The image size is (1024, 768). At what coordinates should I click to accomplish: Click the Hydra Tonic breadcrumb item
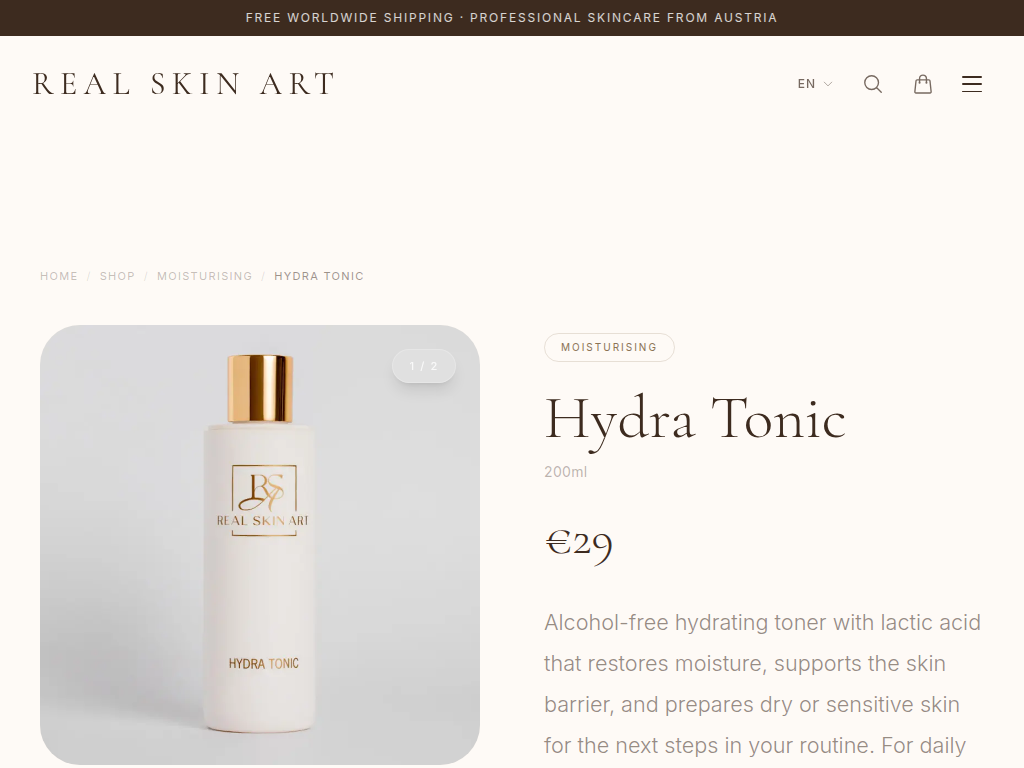click(319, 276)
